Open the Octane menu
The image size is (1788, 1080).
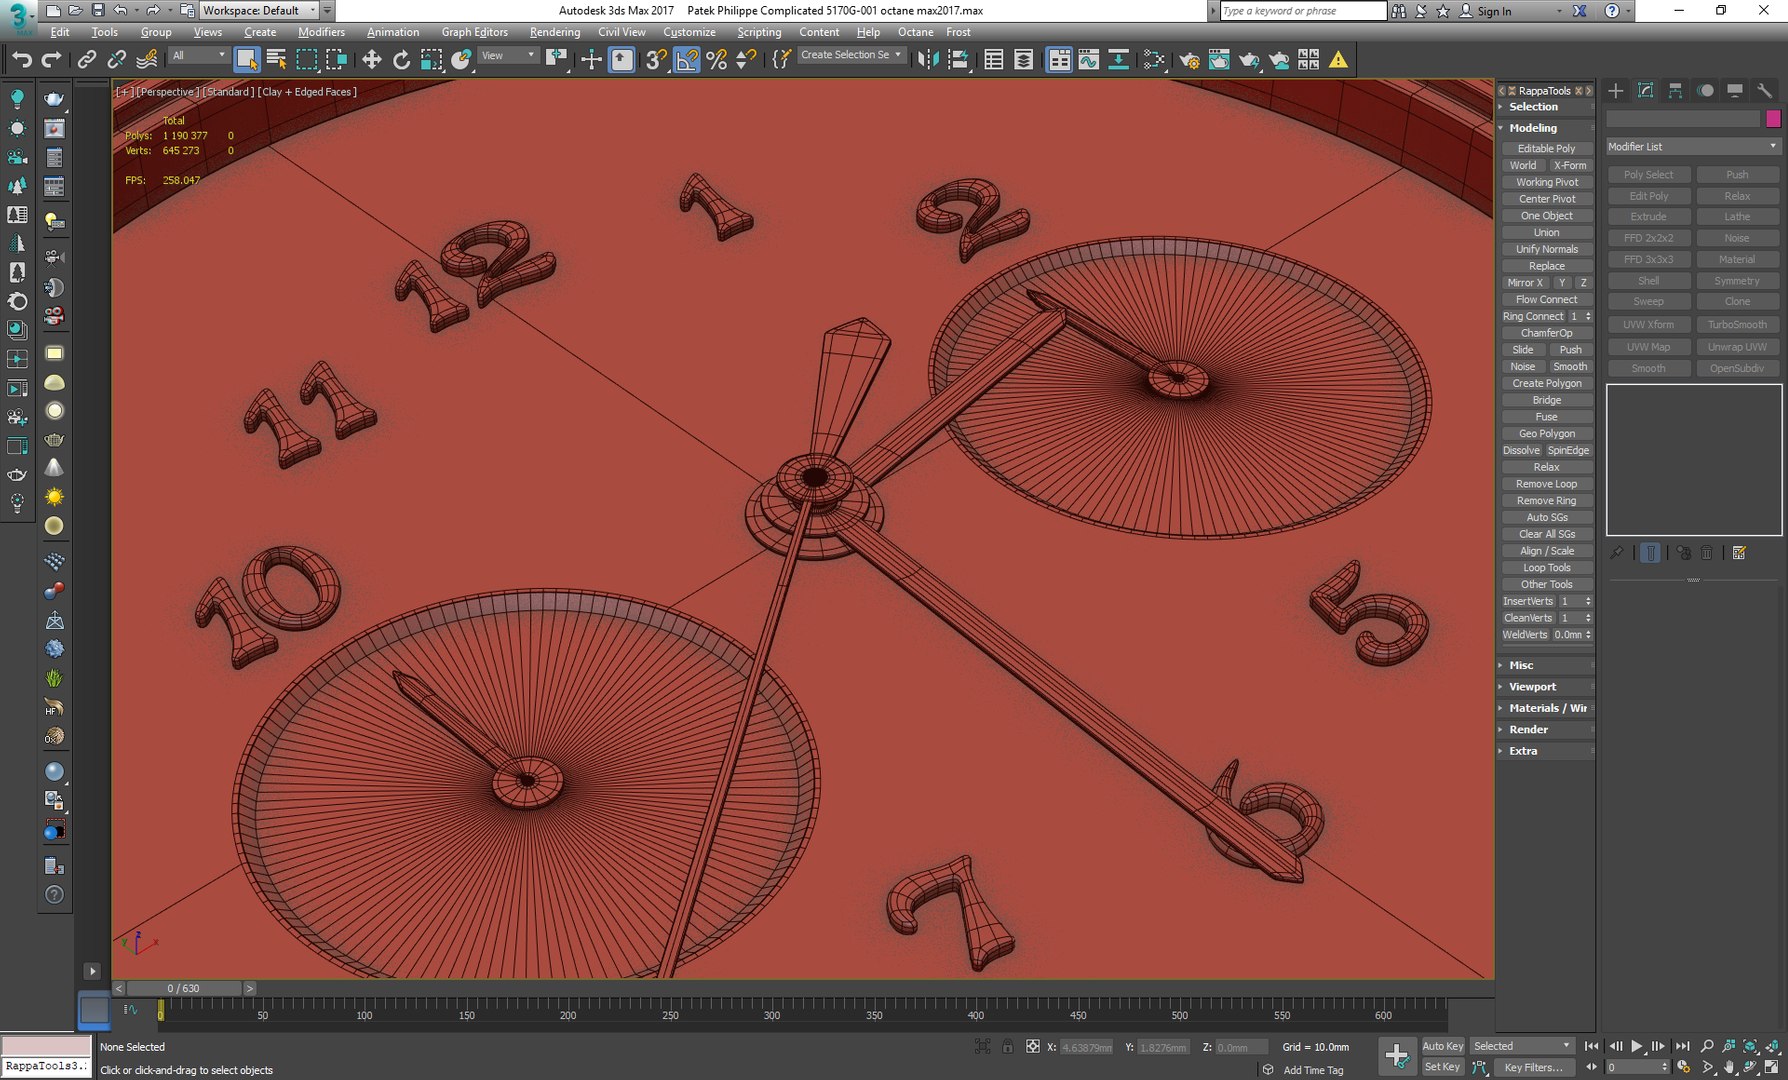(x=915, y=32)
